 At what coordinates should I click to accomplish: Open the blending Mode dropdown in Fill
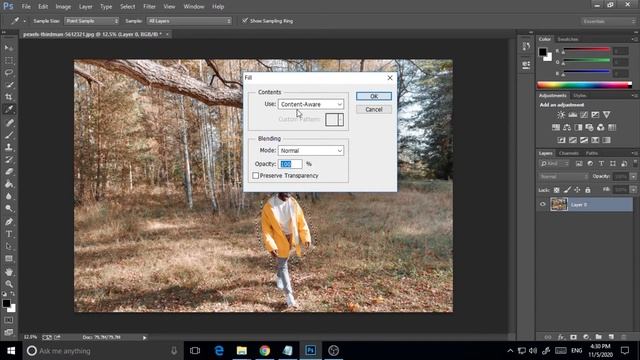pos(311,151)
